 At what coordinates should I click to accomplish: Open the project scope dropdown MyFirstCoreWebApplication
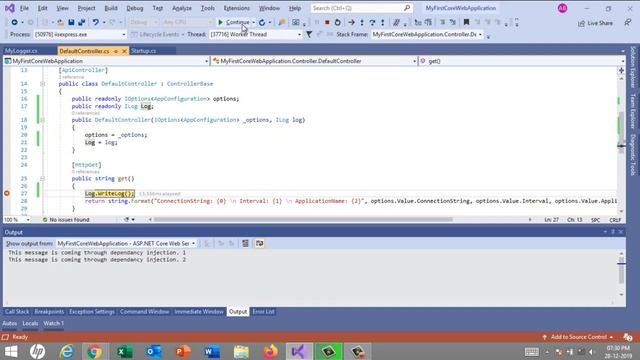coord(106,61)
